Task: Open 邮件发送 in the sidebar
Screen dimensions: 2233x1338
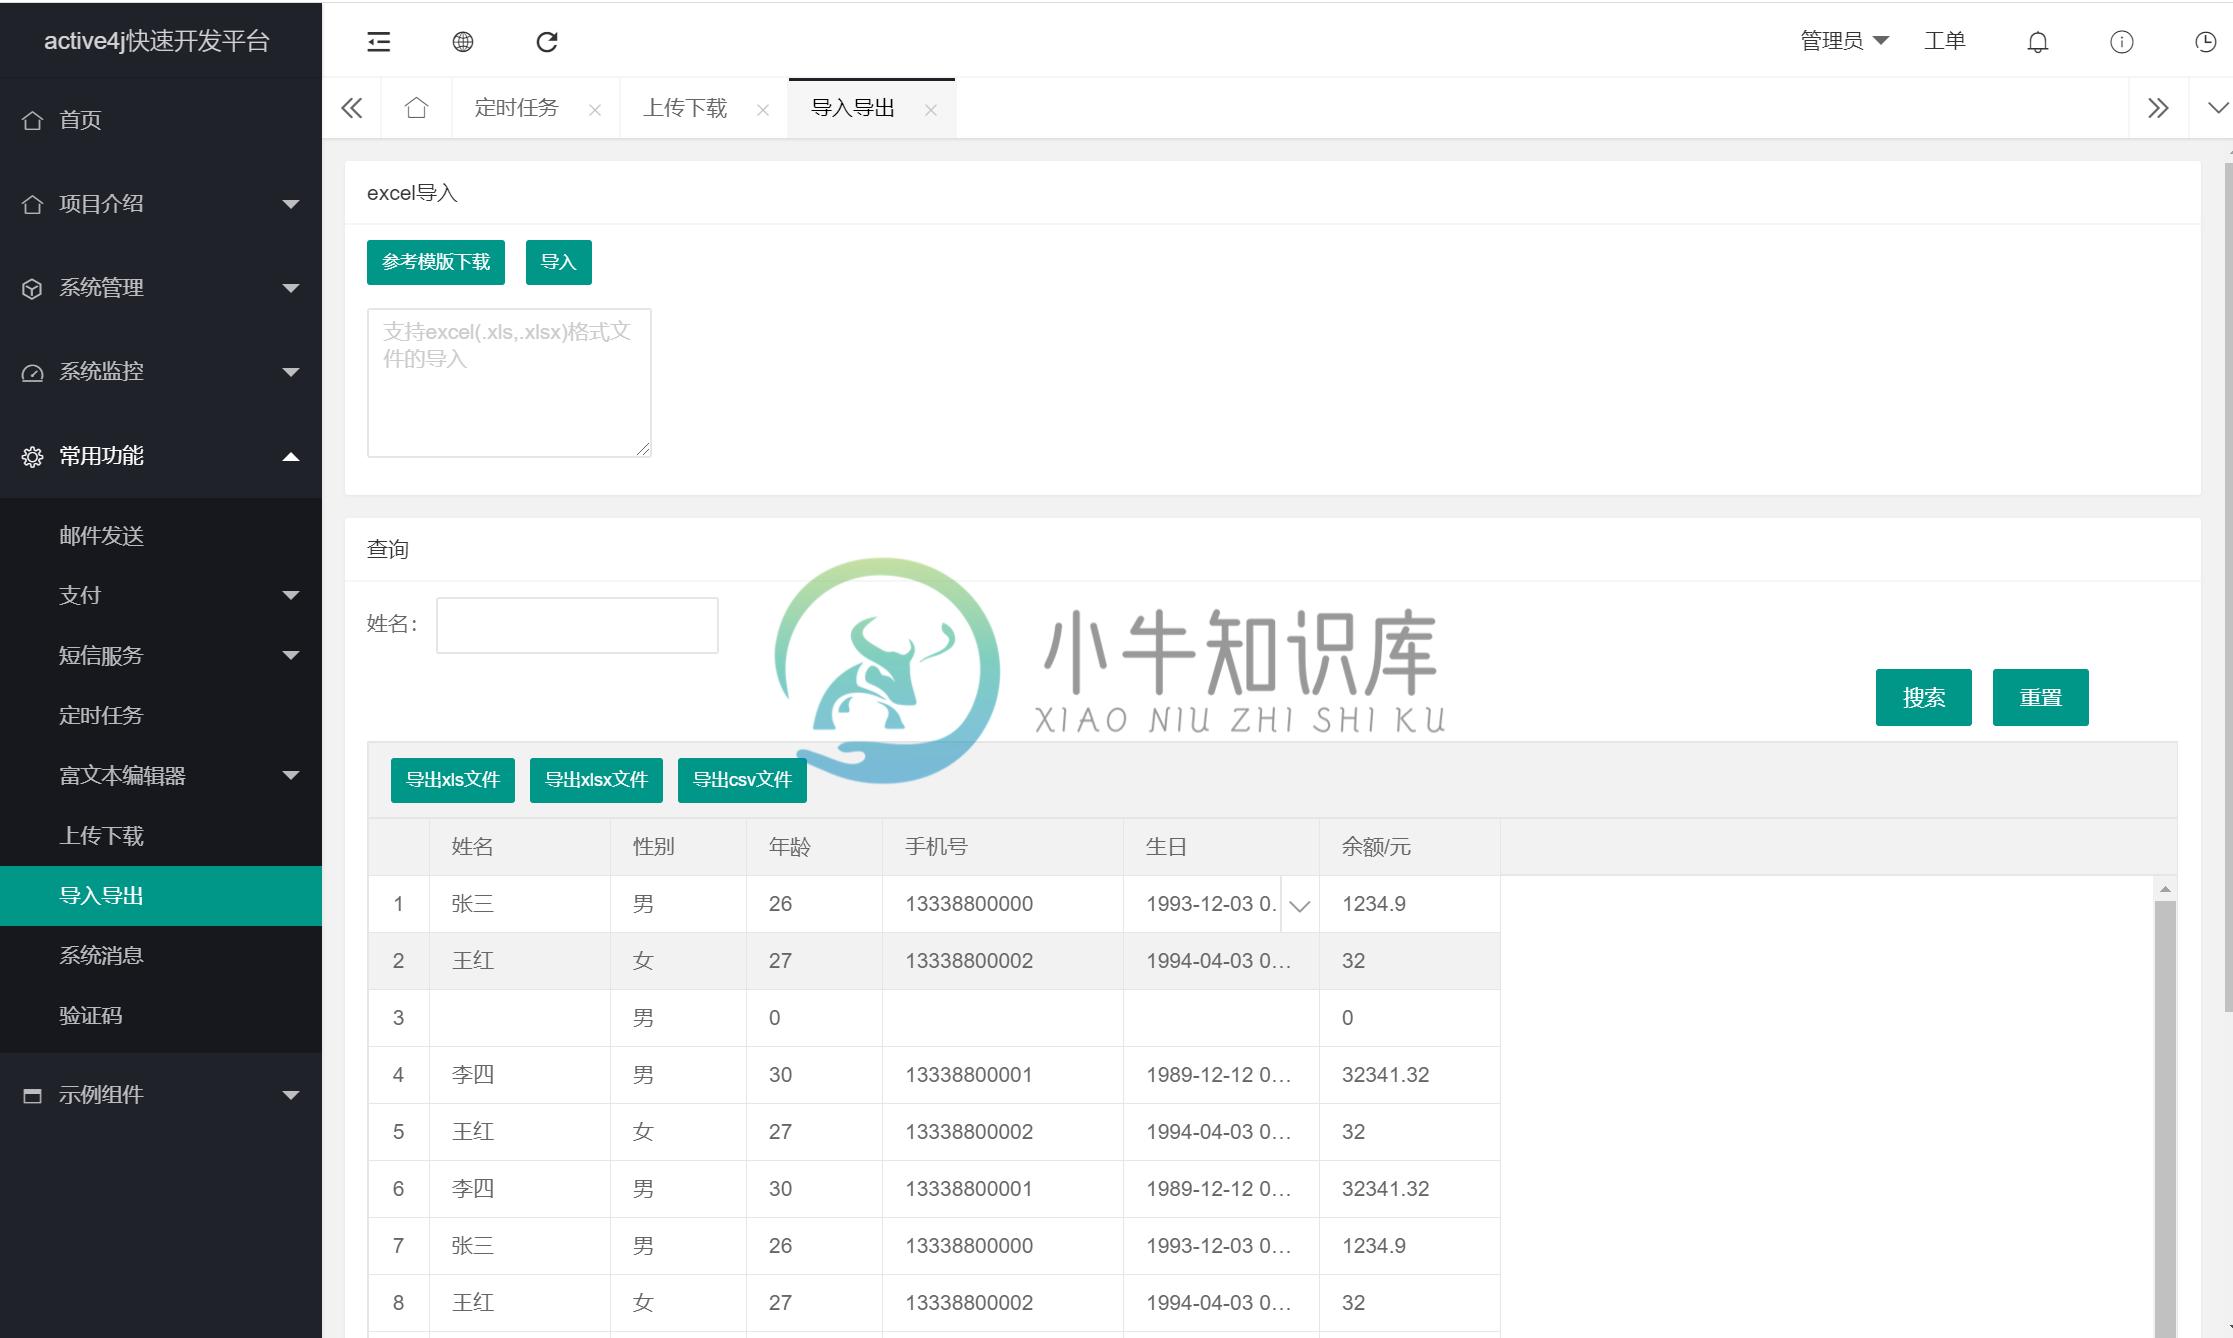Action: 161,536
